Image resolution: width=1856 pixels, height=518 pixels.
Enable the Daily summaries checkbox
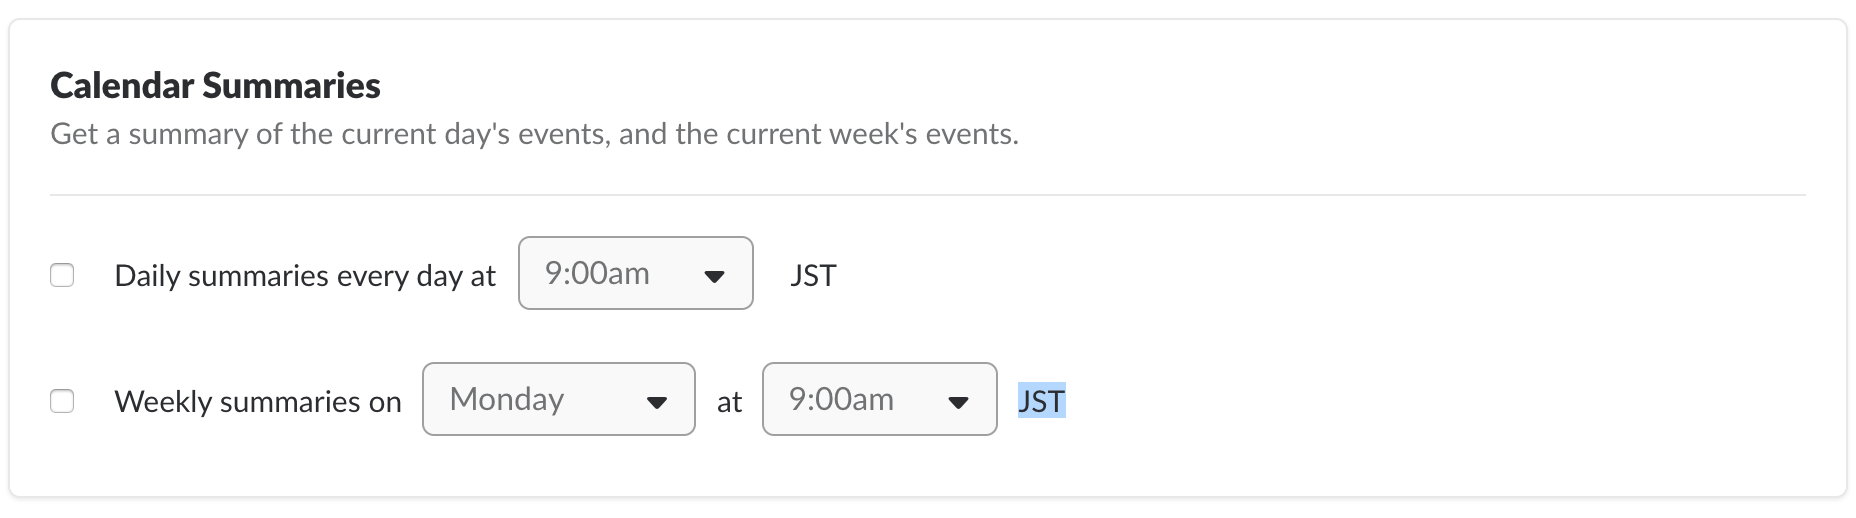point(62,275)
